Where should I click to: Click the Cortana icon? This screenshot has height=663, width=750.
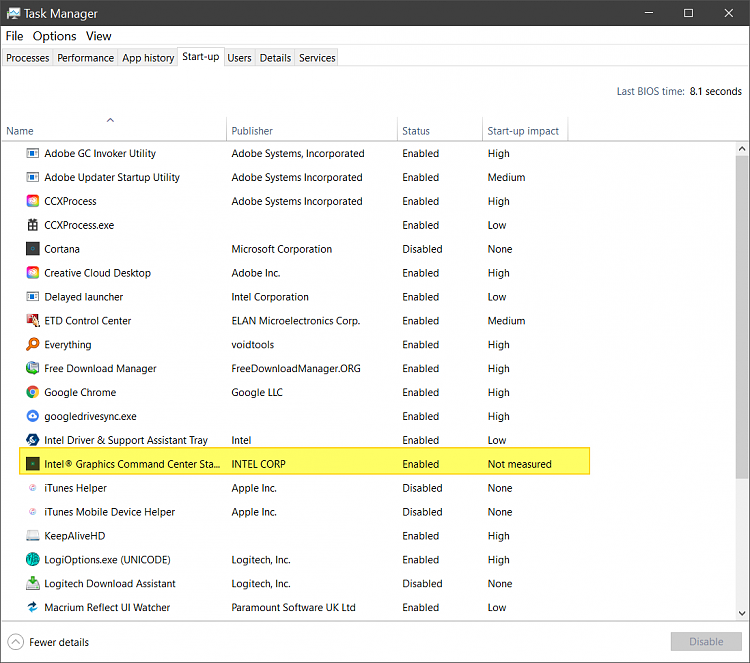[x=33, y=249]
